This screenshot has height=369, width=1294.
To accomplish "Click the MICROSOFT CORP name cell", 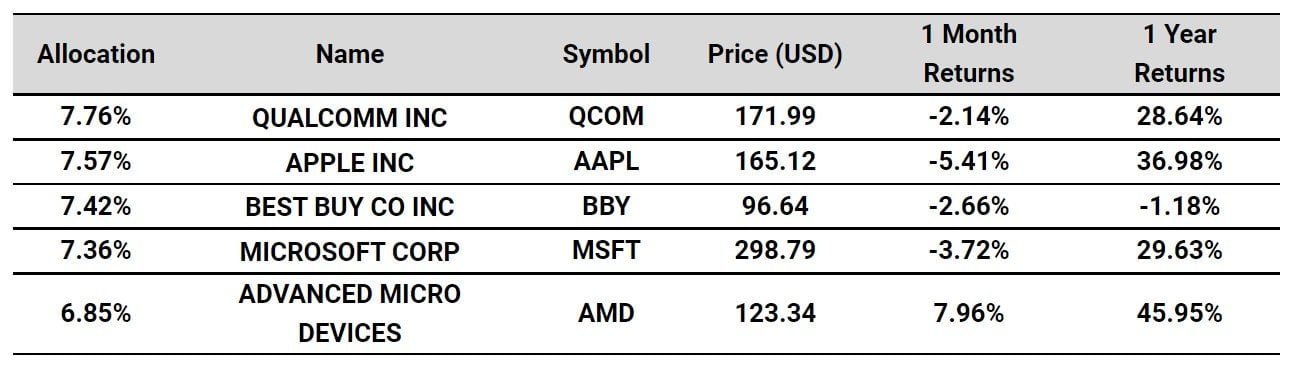I will click(350, 252).
